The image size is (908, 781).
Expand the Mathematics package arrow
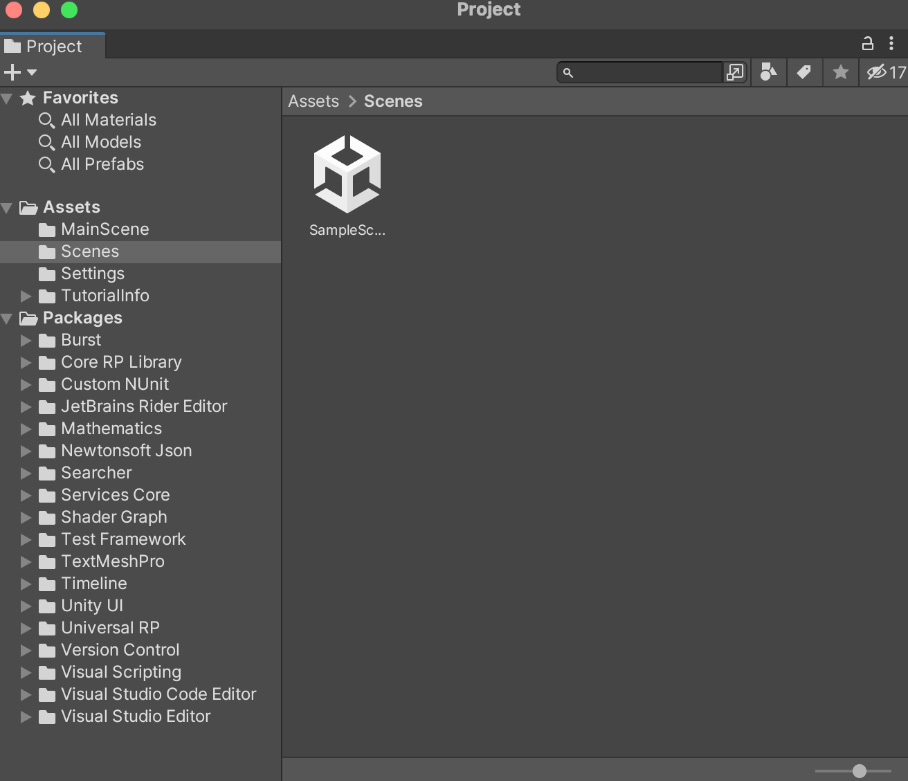25,429
